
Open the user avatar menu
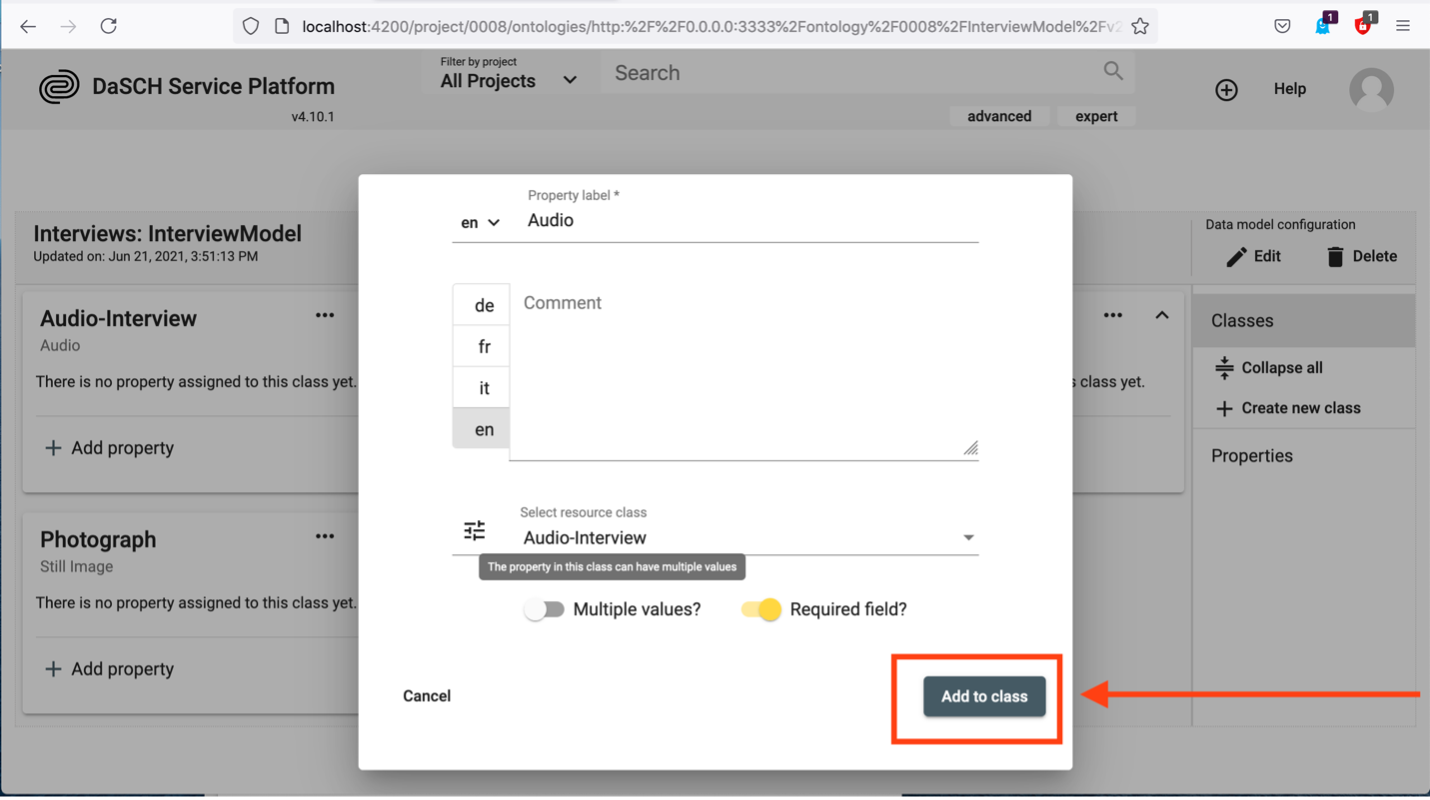[x=1371, y=90]
